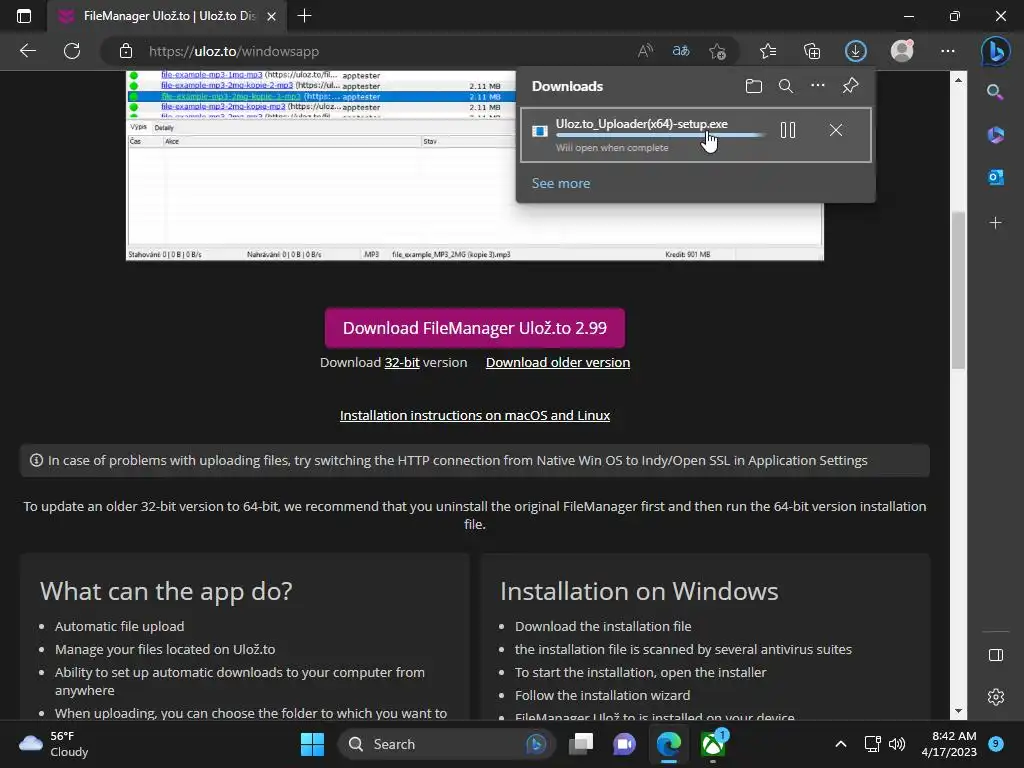The height and width of the screenshot is (768, 1024).
Task: Open the network status tray icon
Action: point(872,744)
